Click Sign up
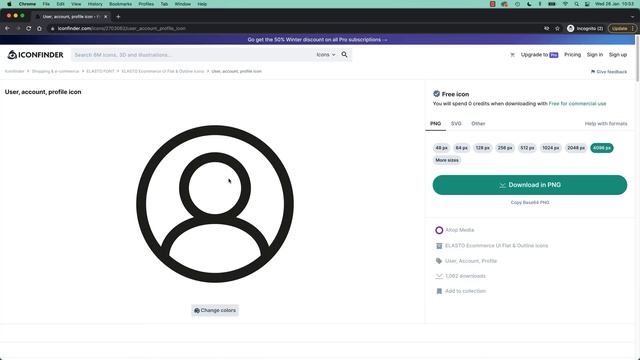Viewport: 640px width, 360px height. point(618,55)
